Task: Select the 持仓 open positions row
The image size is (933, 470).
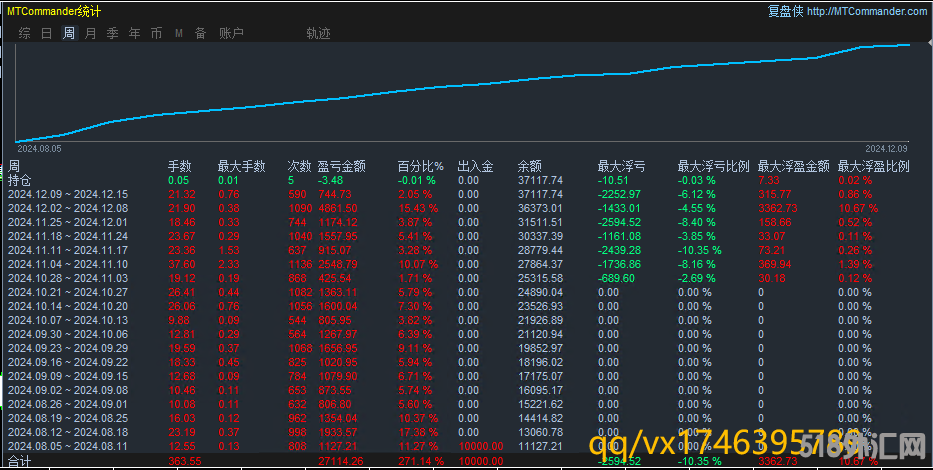Action: [x=20, y=180]
